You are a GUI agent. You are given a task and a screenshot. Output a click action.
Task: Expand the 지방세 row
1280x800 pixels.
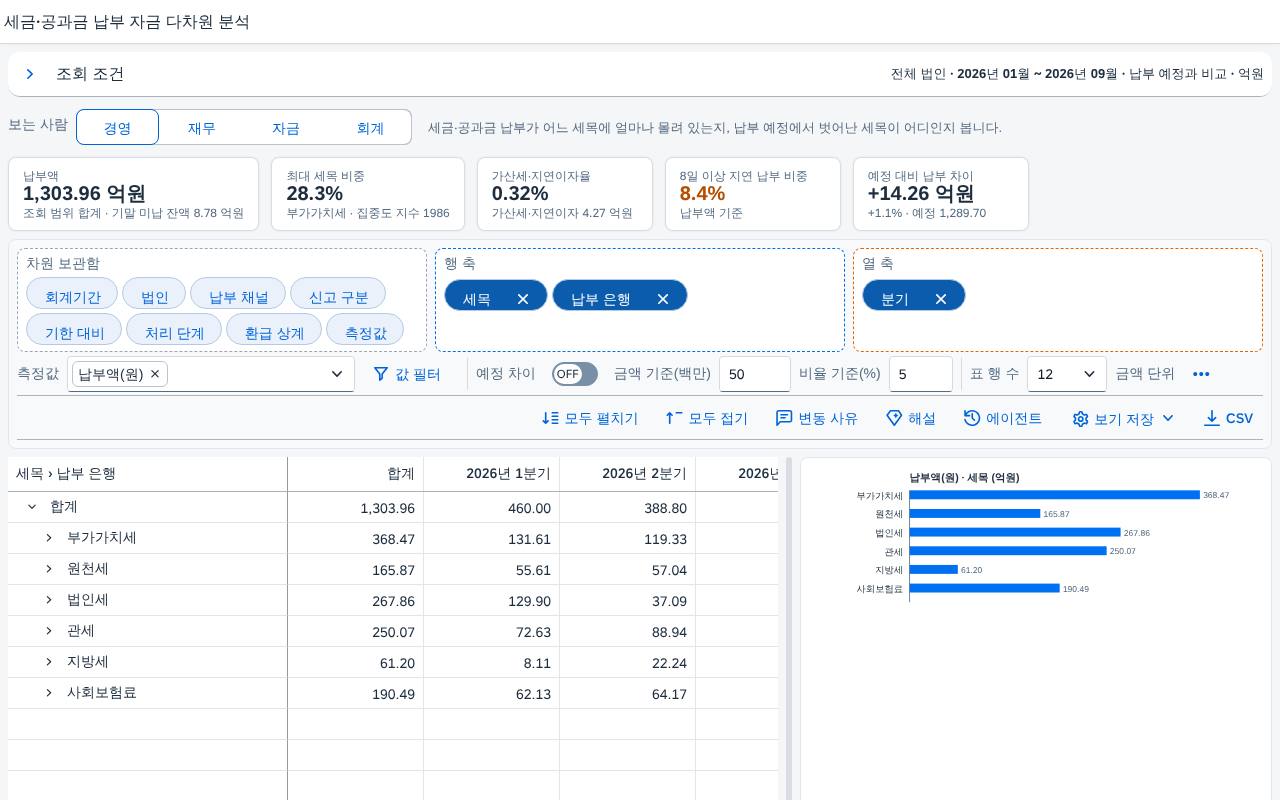49,662
